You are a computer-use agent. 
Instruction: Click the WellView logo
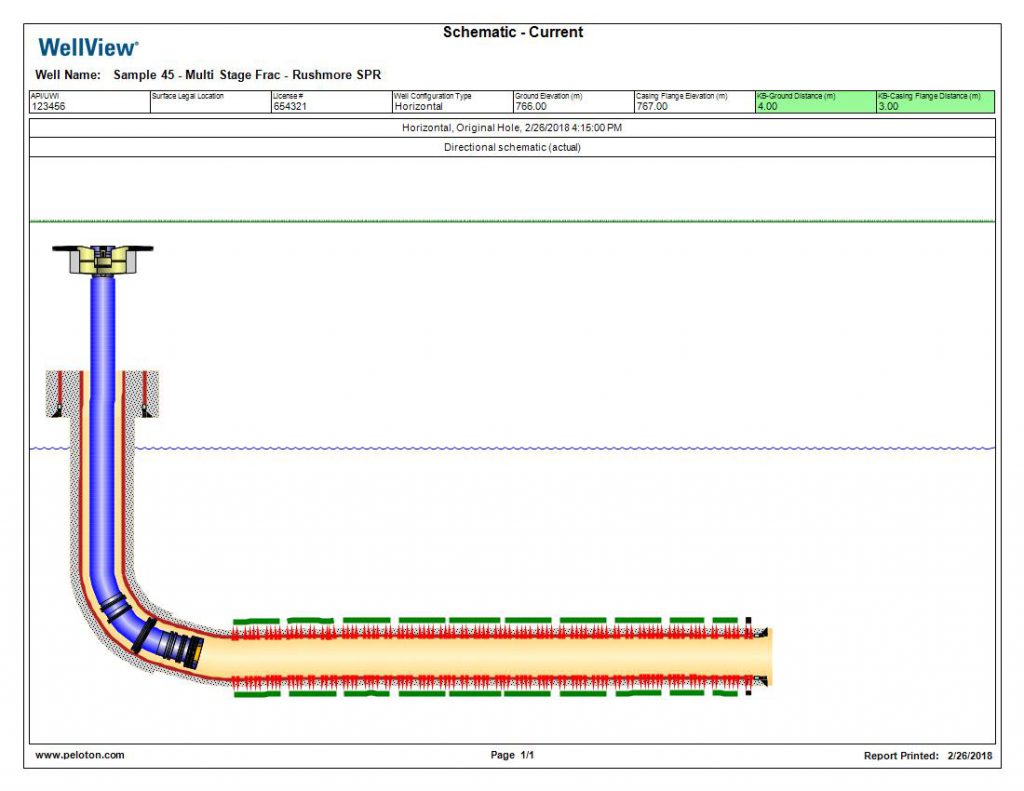pos(88,47)
